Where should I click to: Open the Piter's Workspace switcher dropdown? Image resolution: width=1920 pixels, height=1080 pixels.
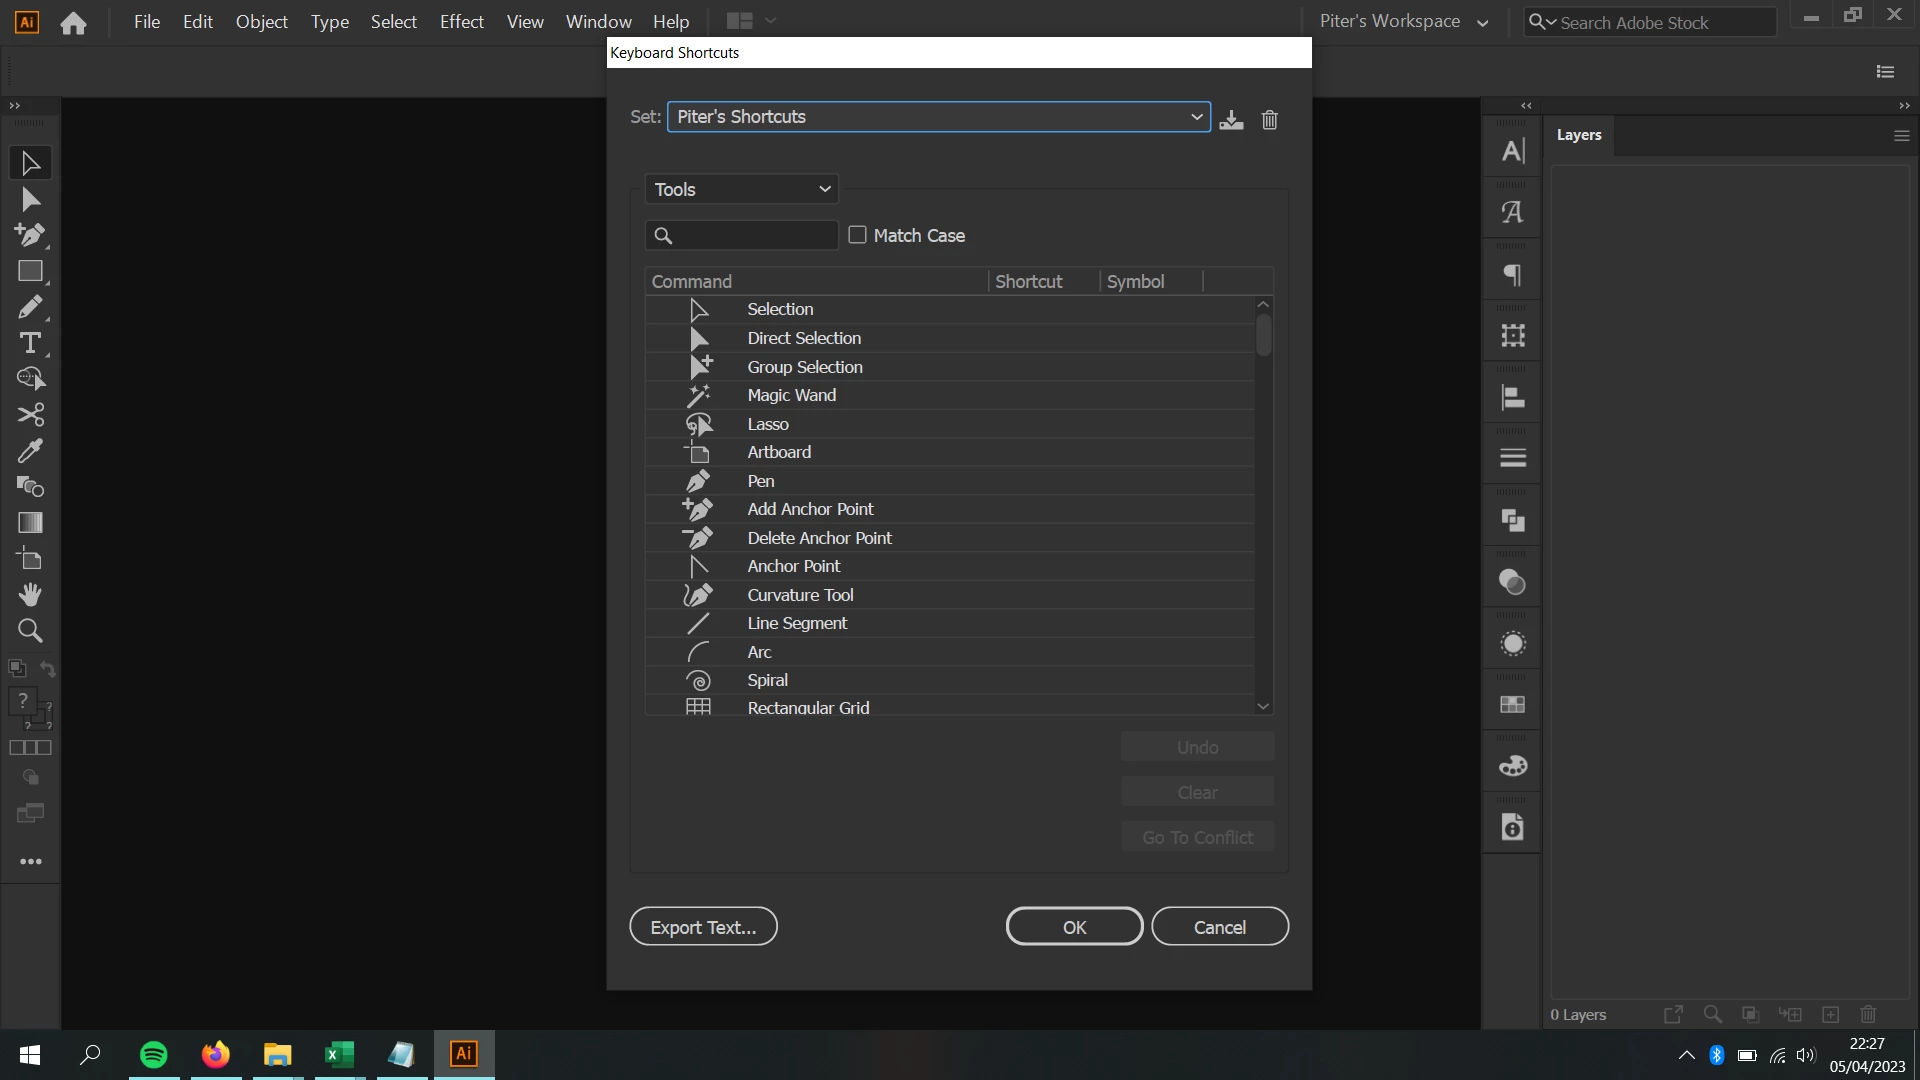1403,21
